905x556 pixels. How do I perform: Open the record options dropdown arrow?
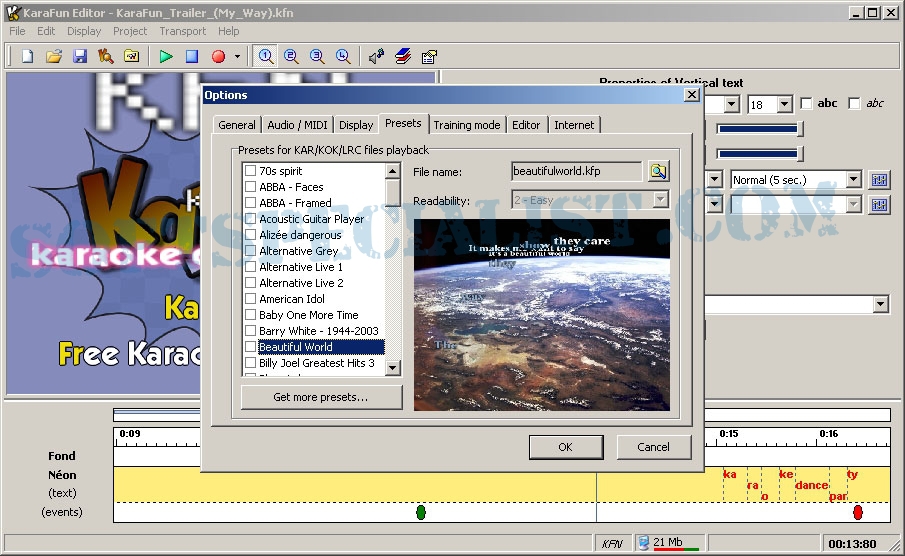(237, 56)
